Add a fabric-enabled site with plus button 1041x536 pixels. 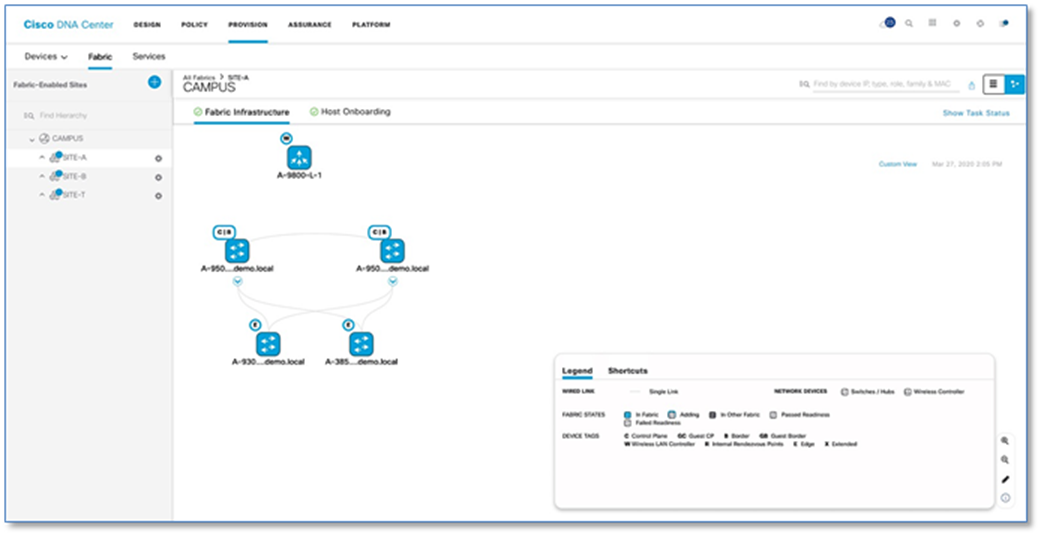155,82
